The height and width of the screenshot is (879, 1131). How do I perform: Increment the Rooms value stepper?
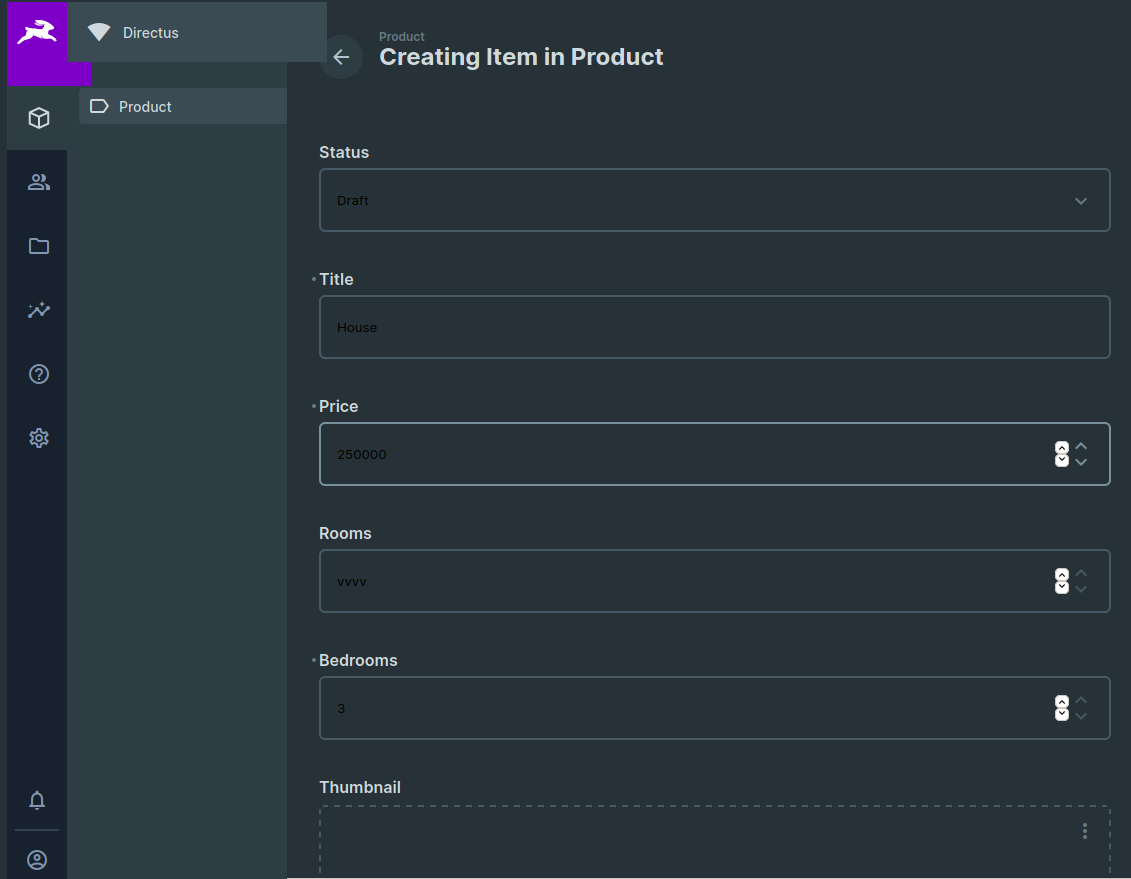1080,574
